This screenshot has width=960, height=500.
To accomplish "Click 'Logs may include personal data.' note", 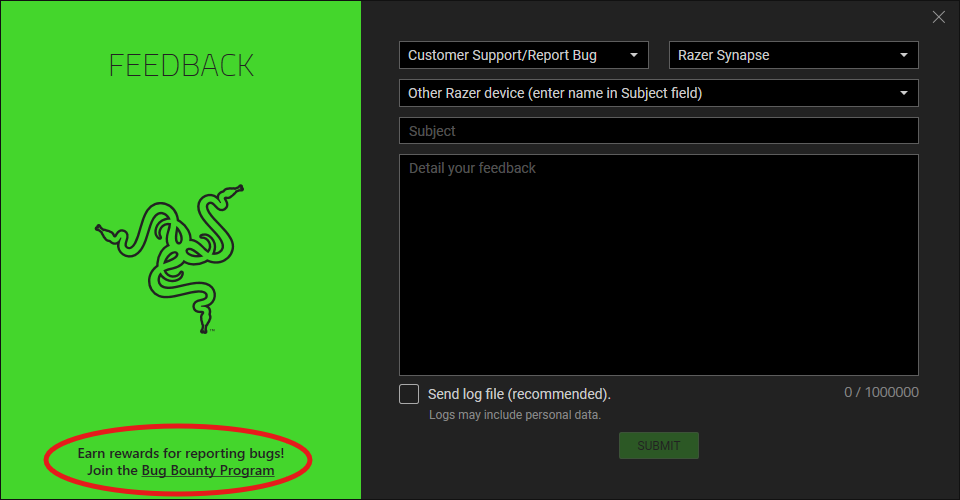I will [515, 415].
